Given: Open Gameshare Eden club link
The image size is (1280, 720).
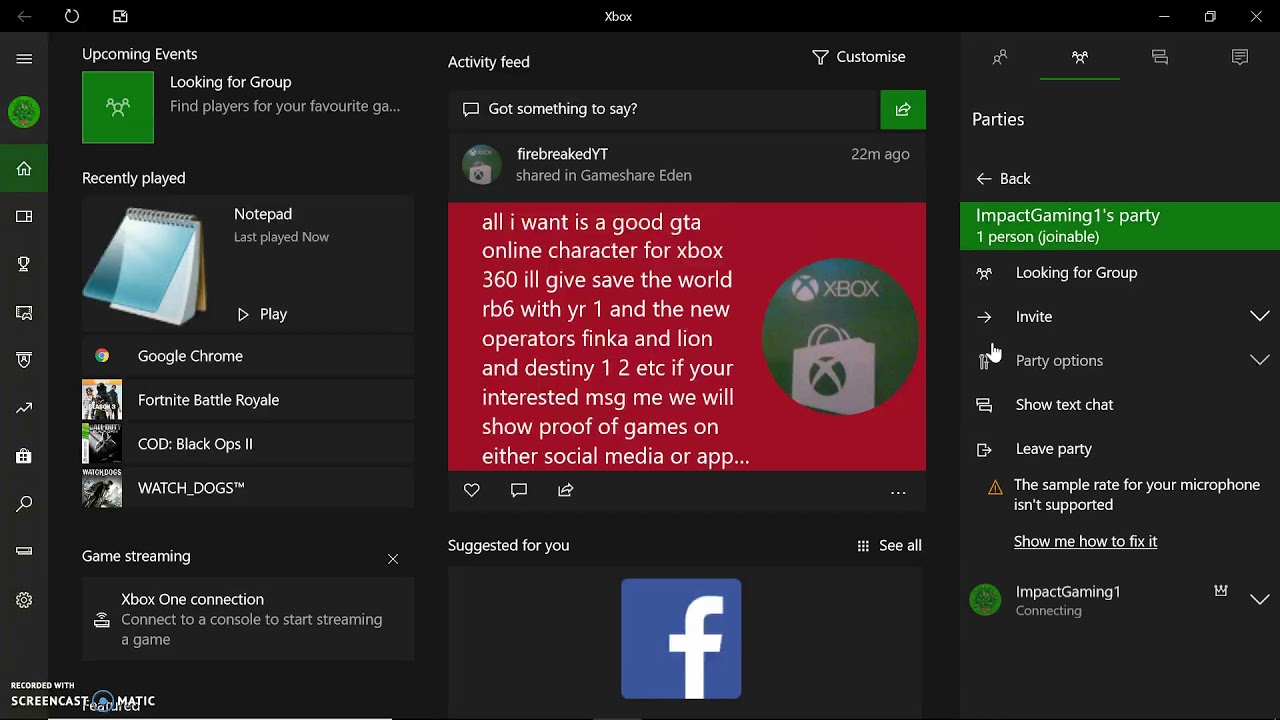Looking at the screenshot, I should coord(635,175).
